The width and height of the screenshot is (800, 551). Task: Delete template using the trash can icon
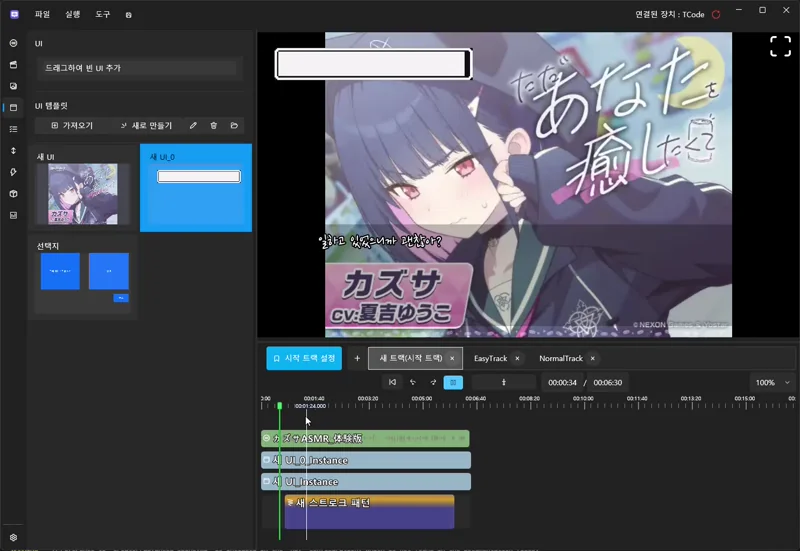(213, 126)
